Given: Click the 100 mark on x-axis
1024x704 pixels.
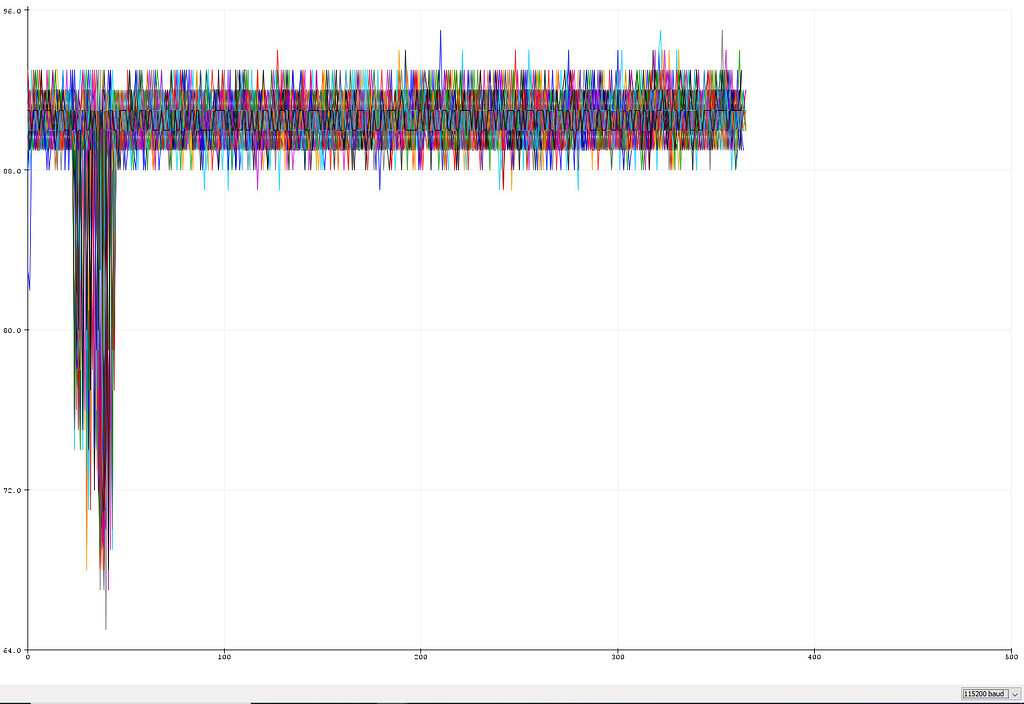Looking at the screenshot, I should (225, 658).
